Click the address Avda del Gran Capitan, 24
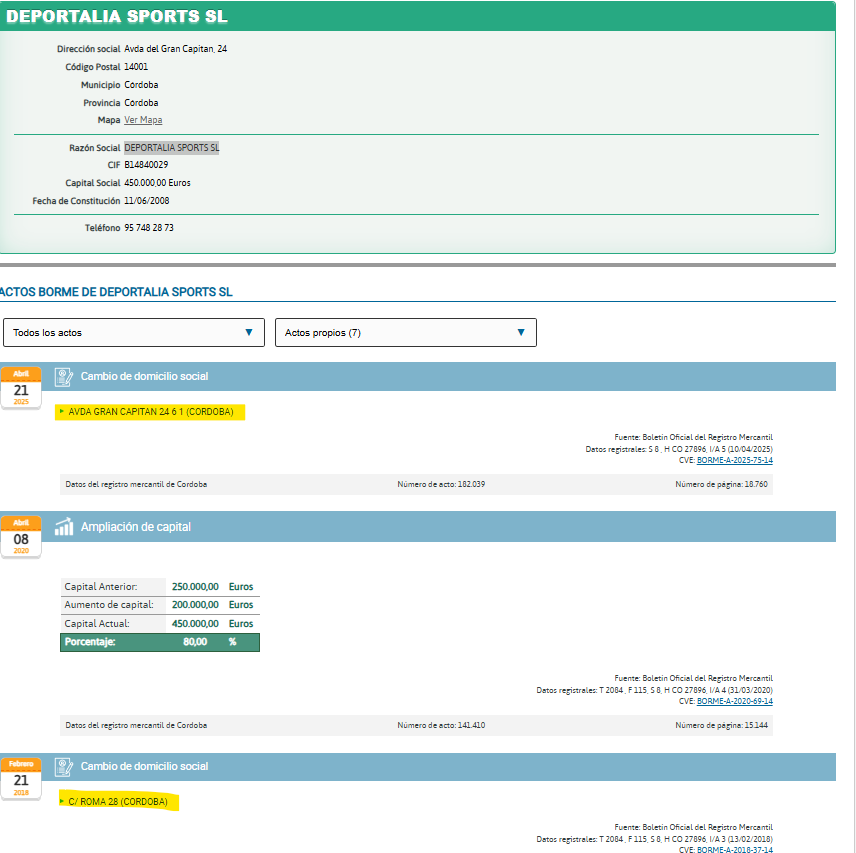Screen dimensions: 856x853 tap(176, 49)
